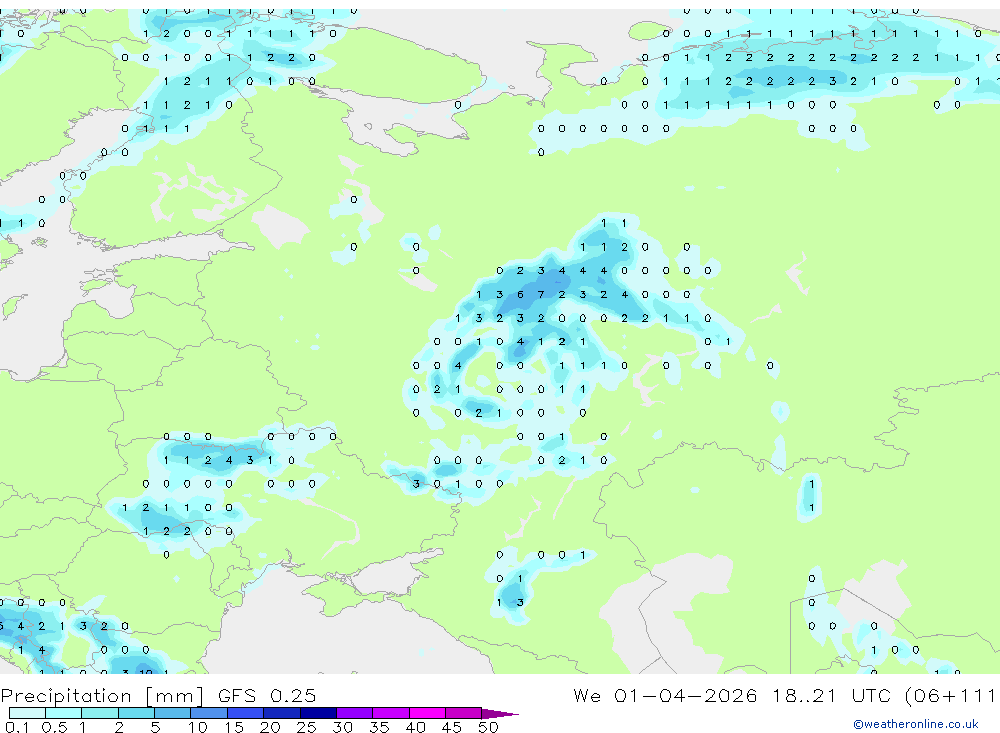This screenshot has width=1000, height=733.
Task: Click the legend arrow beyond 50 mm
Action: [500, 713]
